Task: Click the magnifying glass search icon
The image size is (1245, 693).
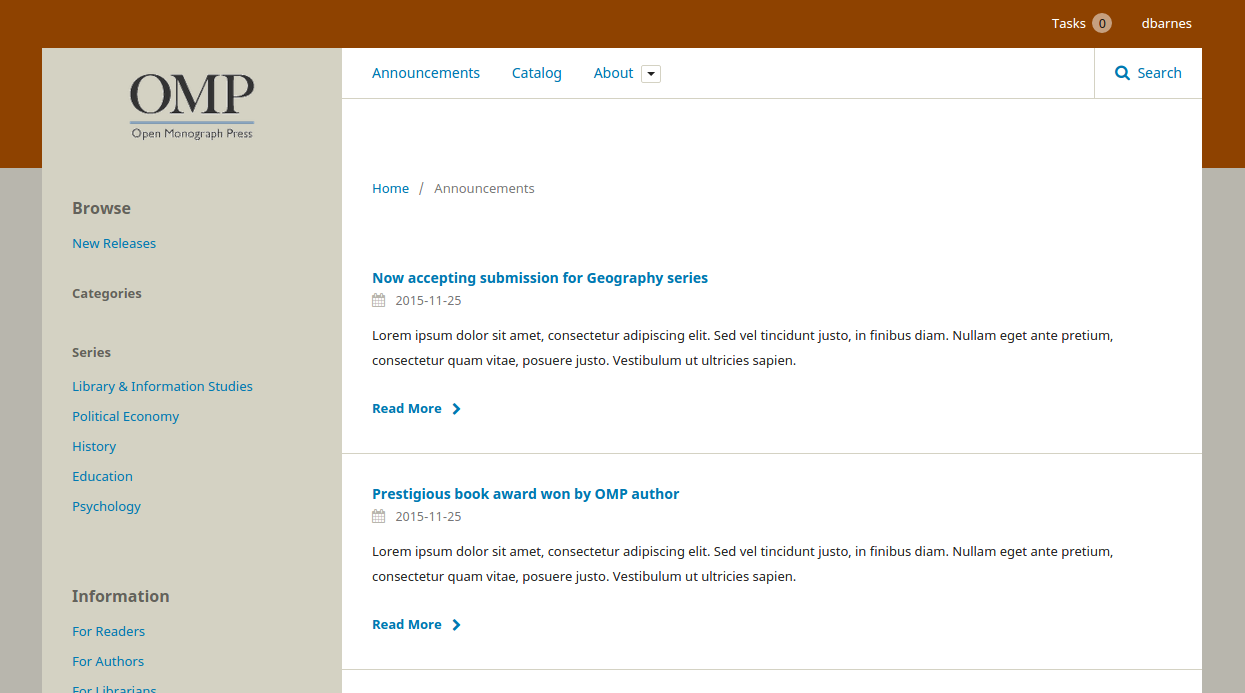Action: [x=1122, y=73]
